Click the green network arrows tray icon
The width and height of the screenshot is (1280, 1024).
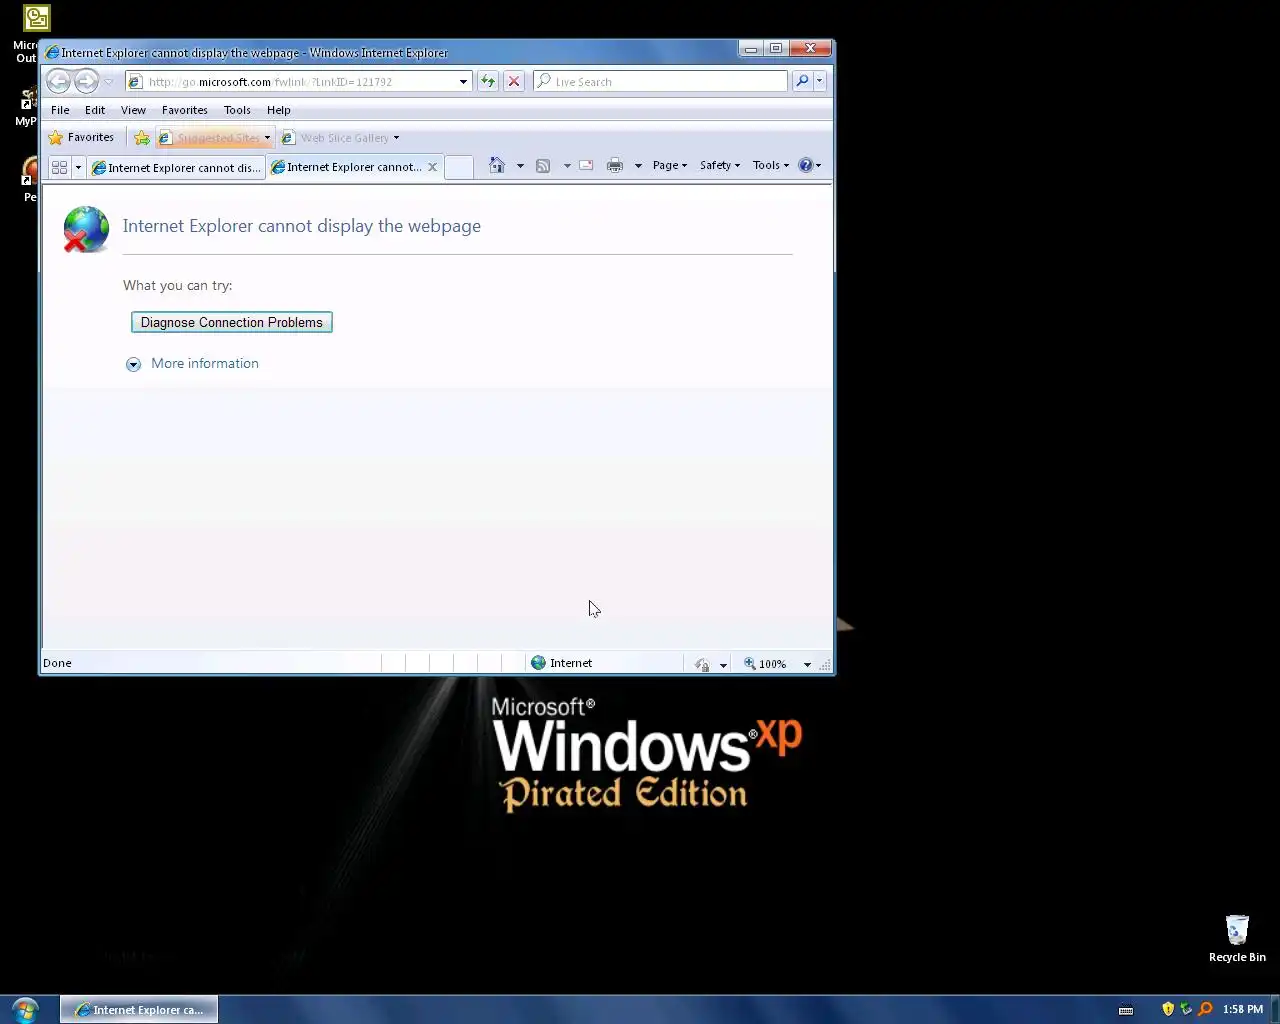pyautogui.click(x=1186, y=1009)
